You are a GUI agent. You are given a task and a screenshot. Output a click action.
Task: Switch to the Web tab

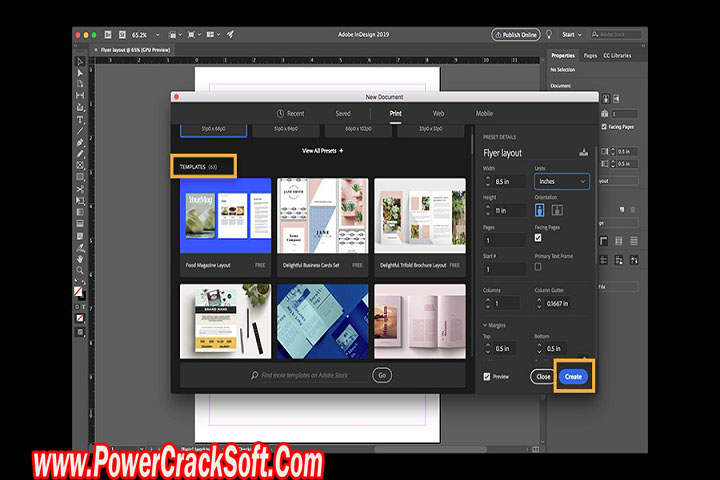438,114
